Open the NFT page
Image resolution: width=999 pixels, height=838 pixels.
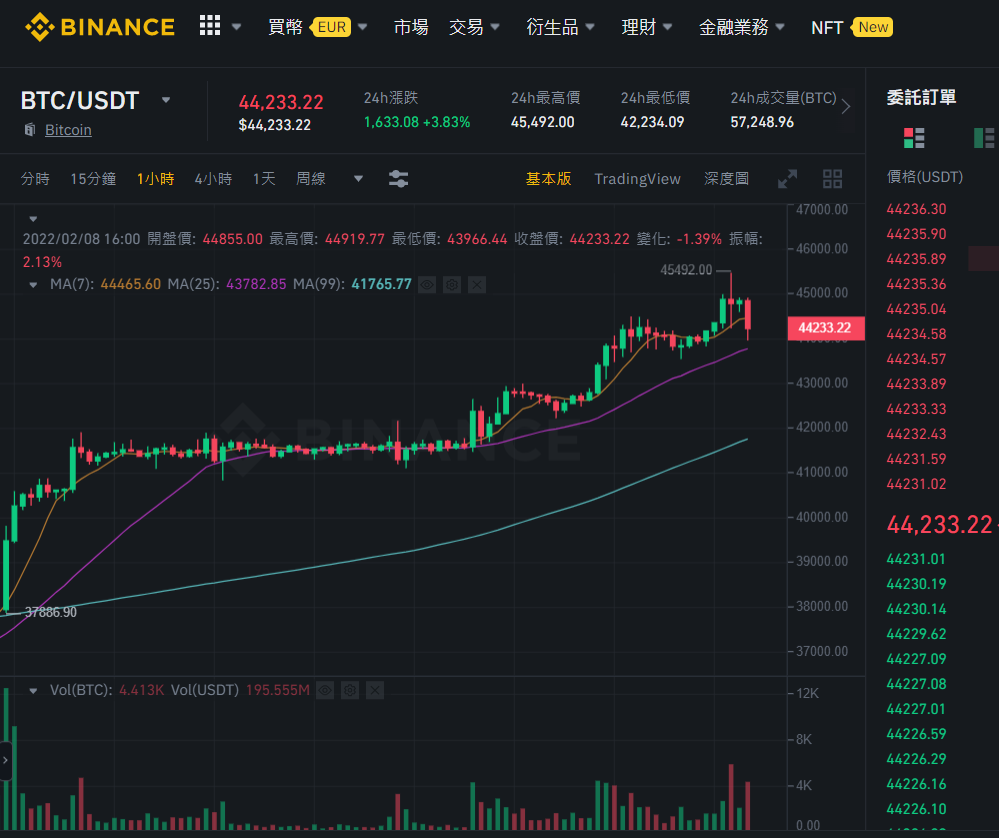click(827, 27)
